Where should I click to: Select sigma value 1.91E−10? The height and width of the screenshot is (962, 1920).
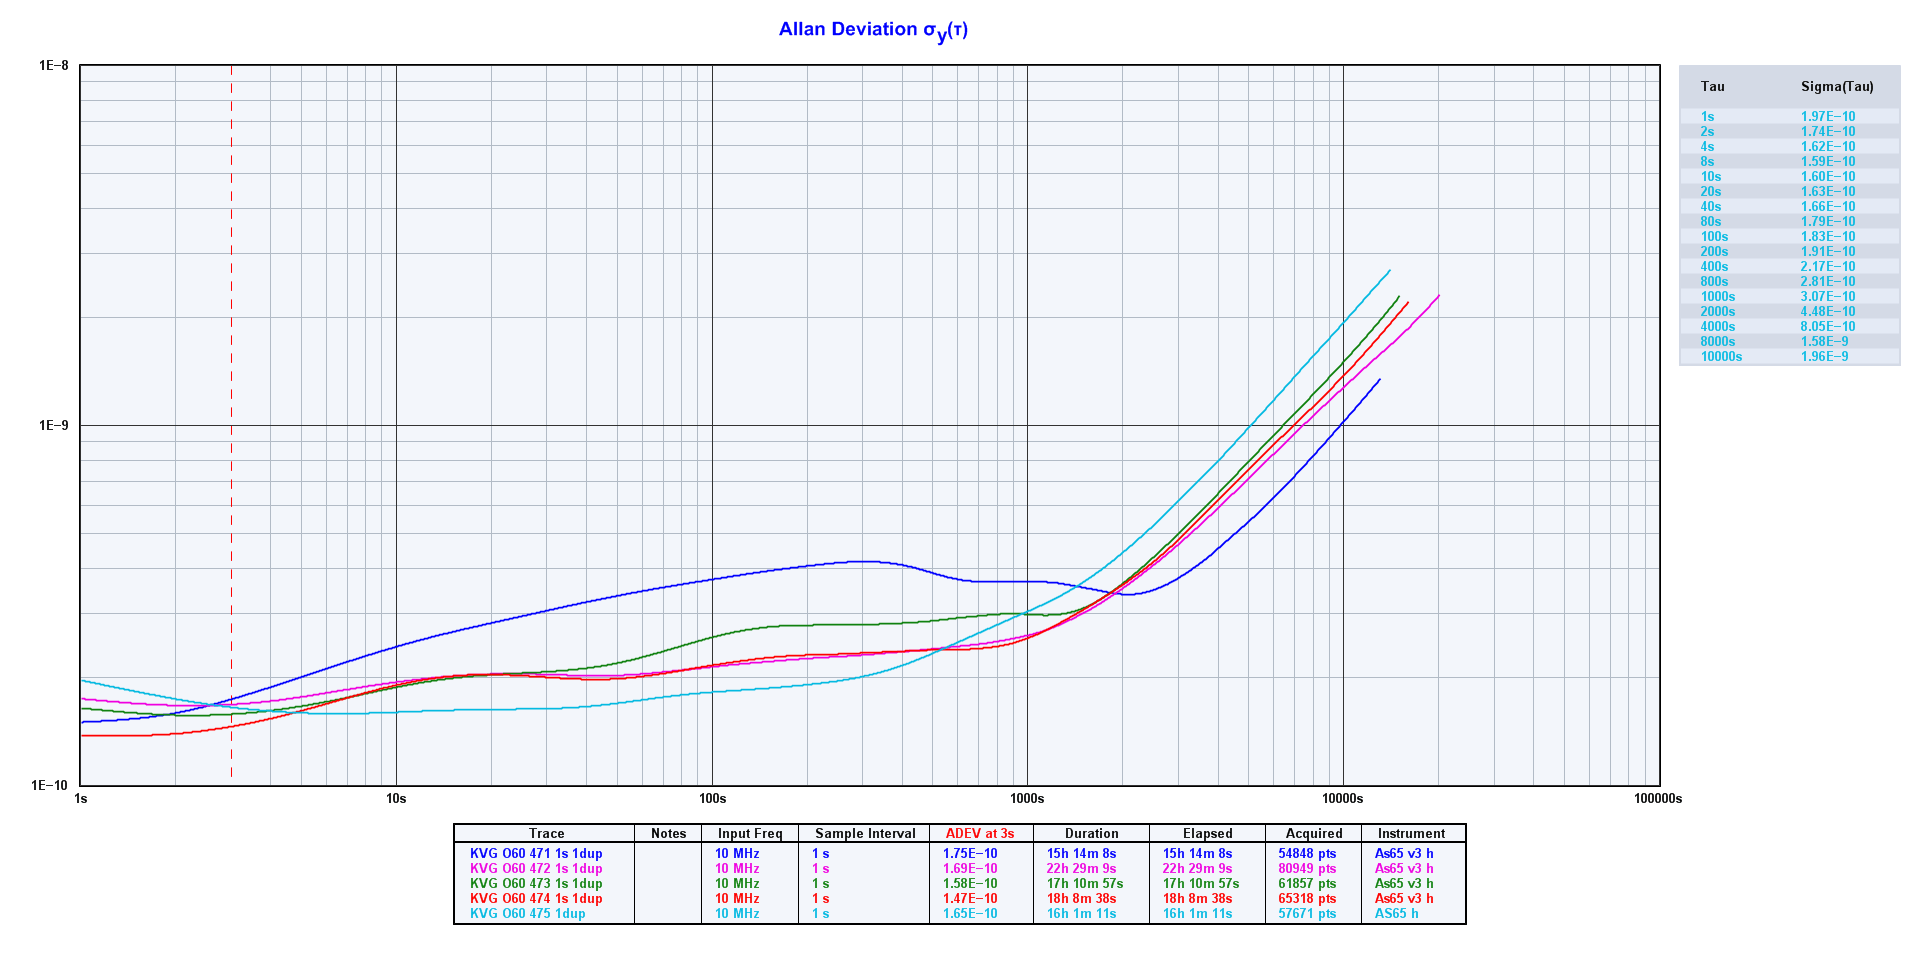tap(1827, 252)
